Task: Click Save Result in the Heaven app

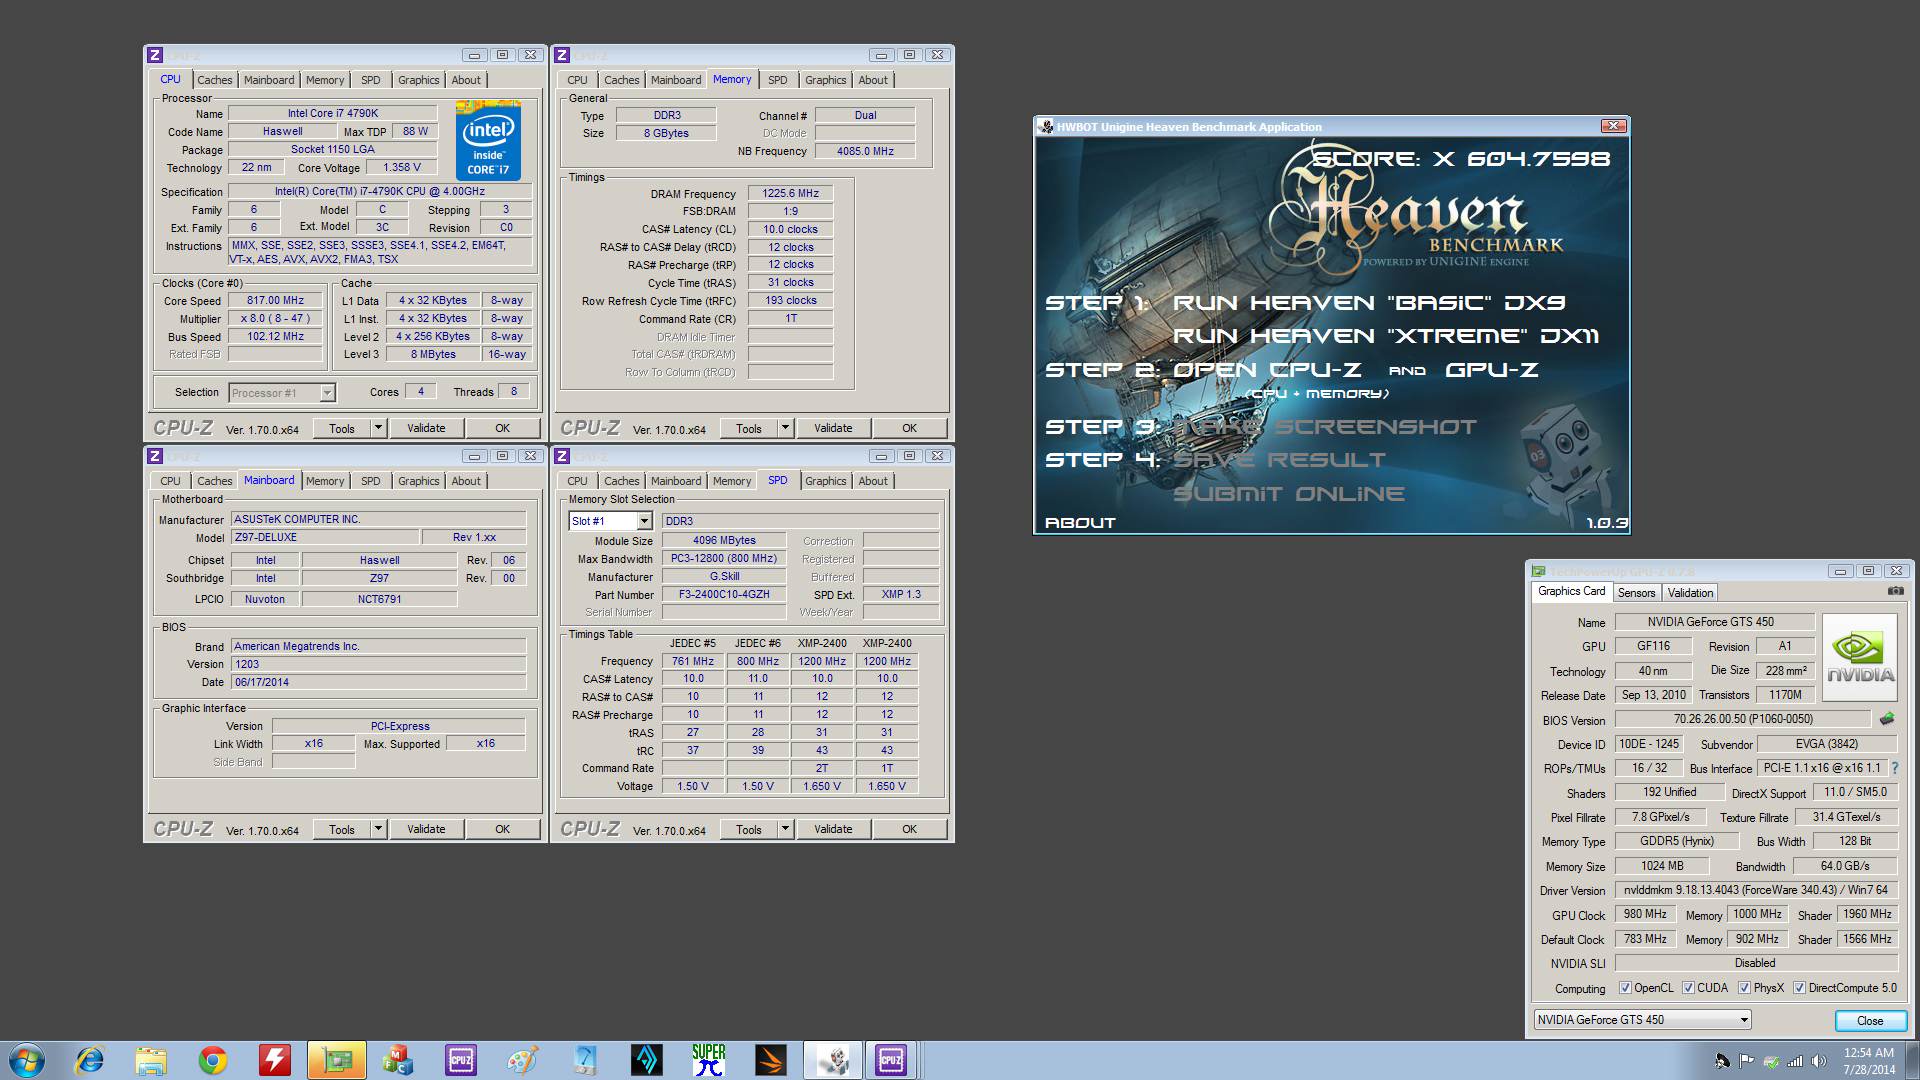Action: [1279, 460]
